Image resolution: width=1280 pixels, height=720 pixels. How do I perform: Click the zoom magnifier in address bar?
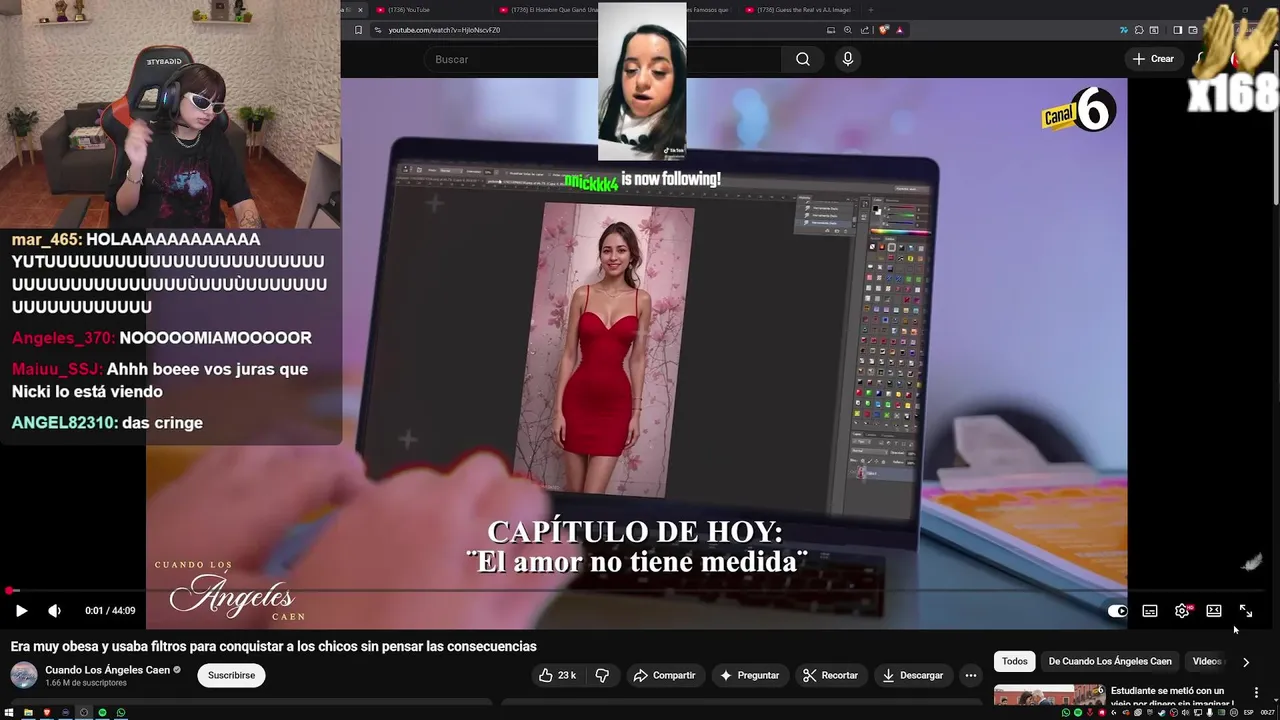pyautogui.click(x=848, y=30)
